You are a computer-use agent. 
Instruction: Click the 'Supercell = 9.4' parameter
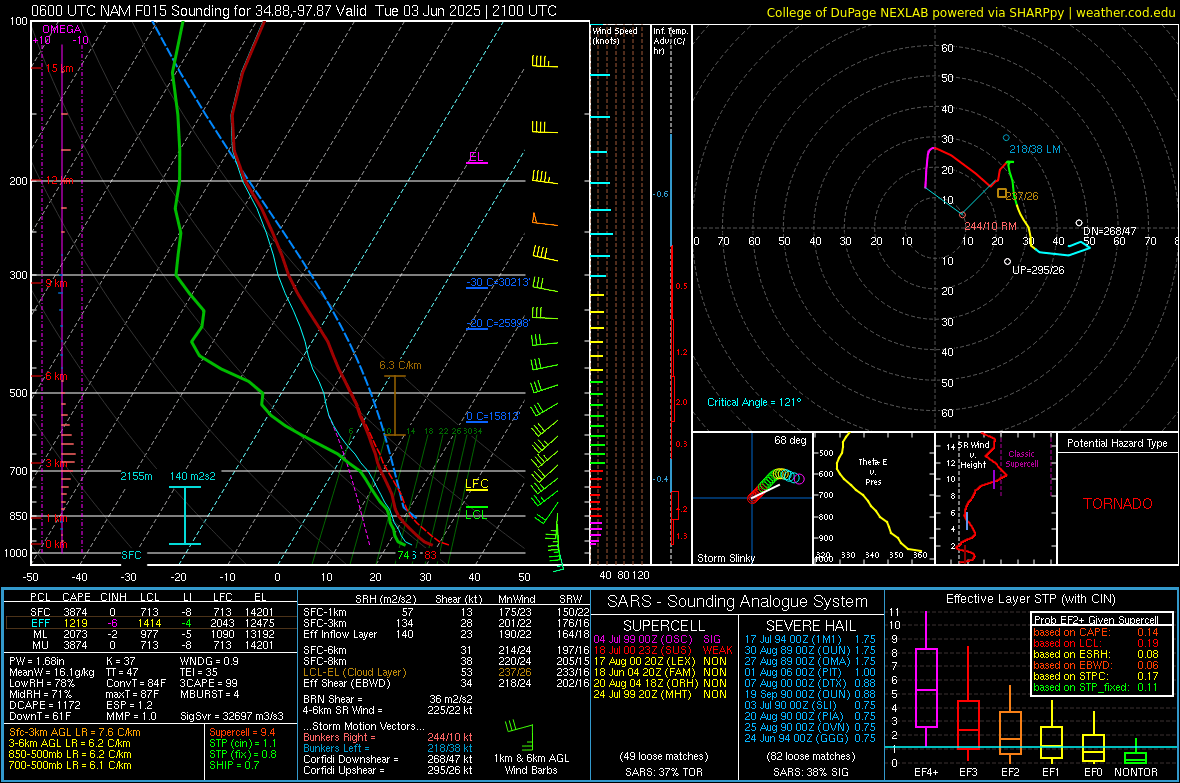pyautogui.click(x=242, y=732)
